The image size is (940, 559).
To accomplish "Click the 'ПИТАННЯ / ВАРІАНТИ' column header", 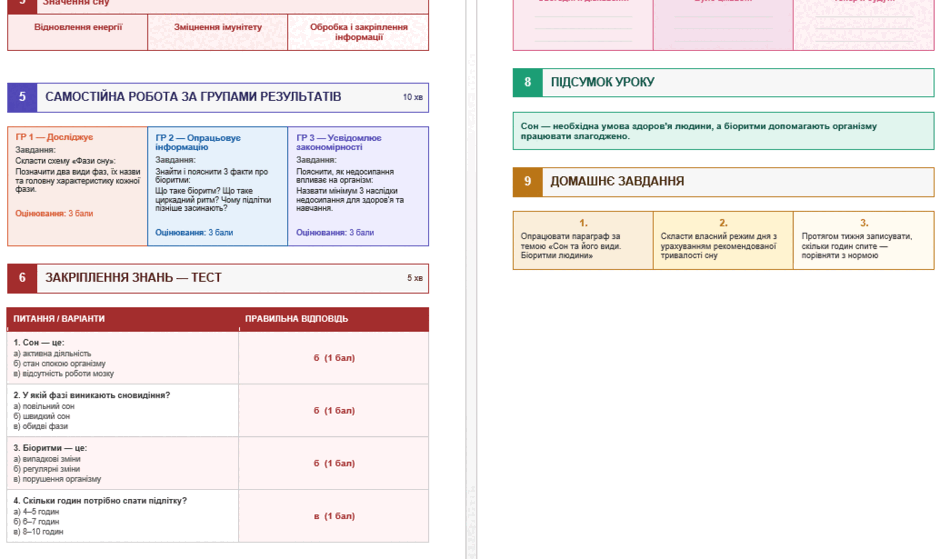I will [x=59, y=319].
